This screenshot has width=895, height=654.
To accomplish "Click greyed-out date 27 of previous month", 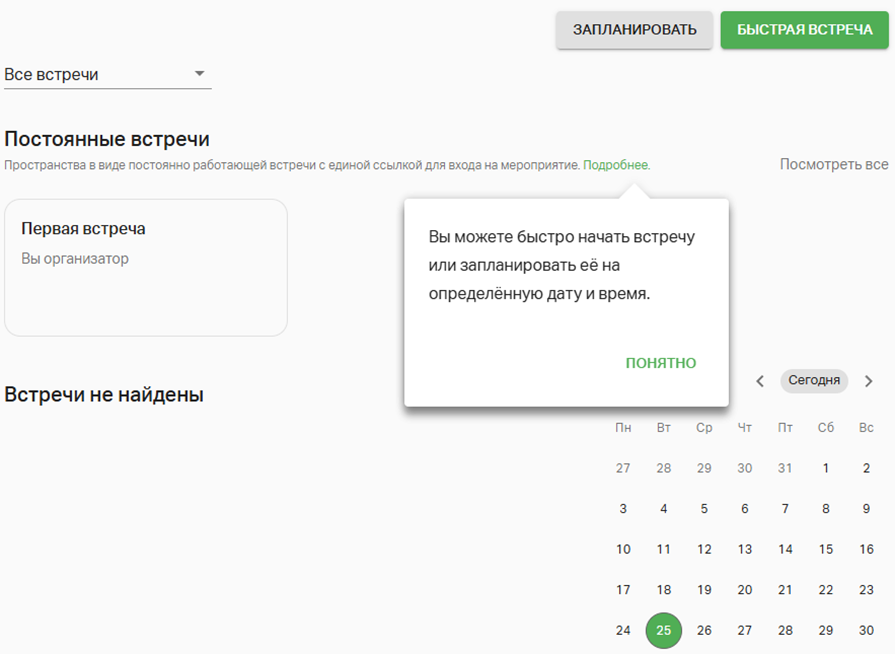I will tap(623, 468).
